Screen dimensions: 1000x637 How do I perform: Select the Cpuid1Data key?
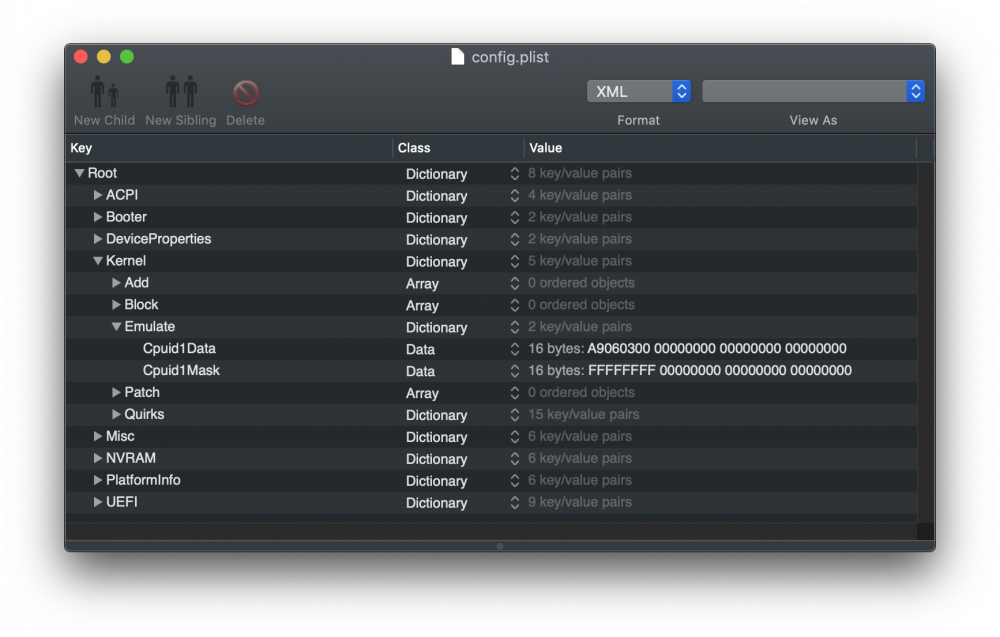coord(179,349)
